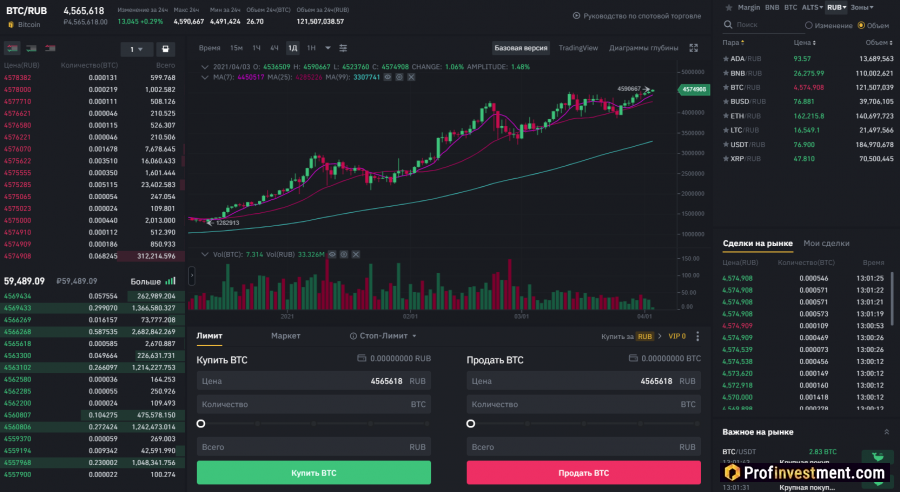
Task: Show only bids order book view icon
Action: (32, 48)
